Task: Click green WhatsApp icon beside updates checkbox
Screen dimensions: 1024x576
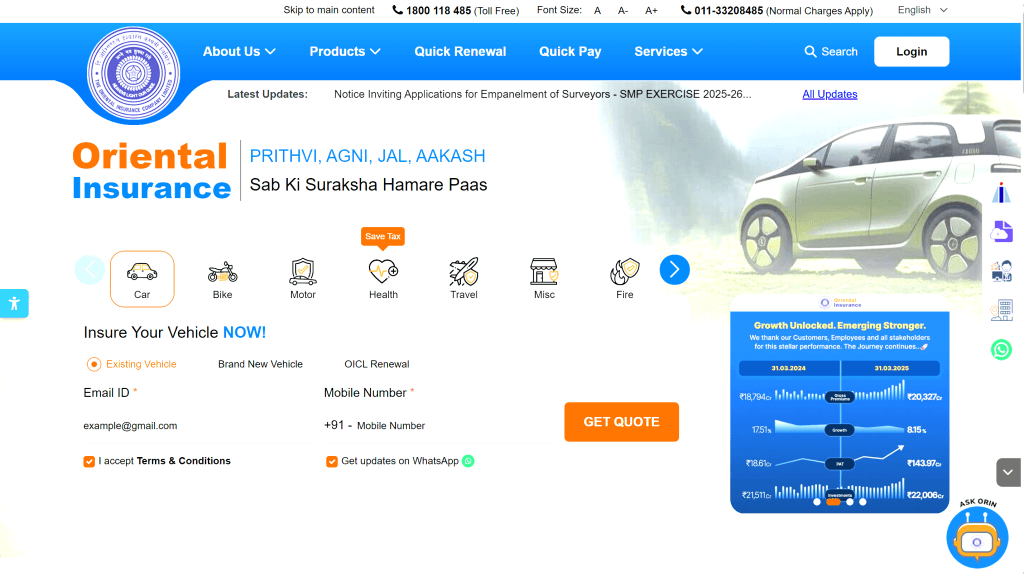Action: tap(468, 461)
